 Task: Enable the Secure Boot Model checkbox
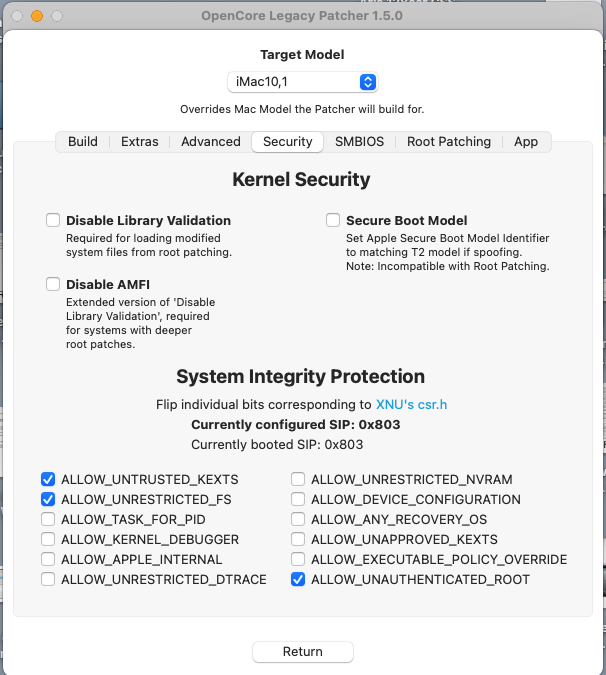(x=333, y=220)
